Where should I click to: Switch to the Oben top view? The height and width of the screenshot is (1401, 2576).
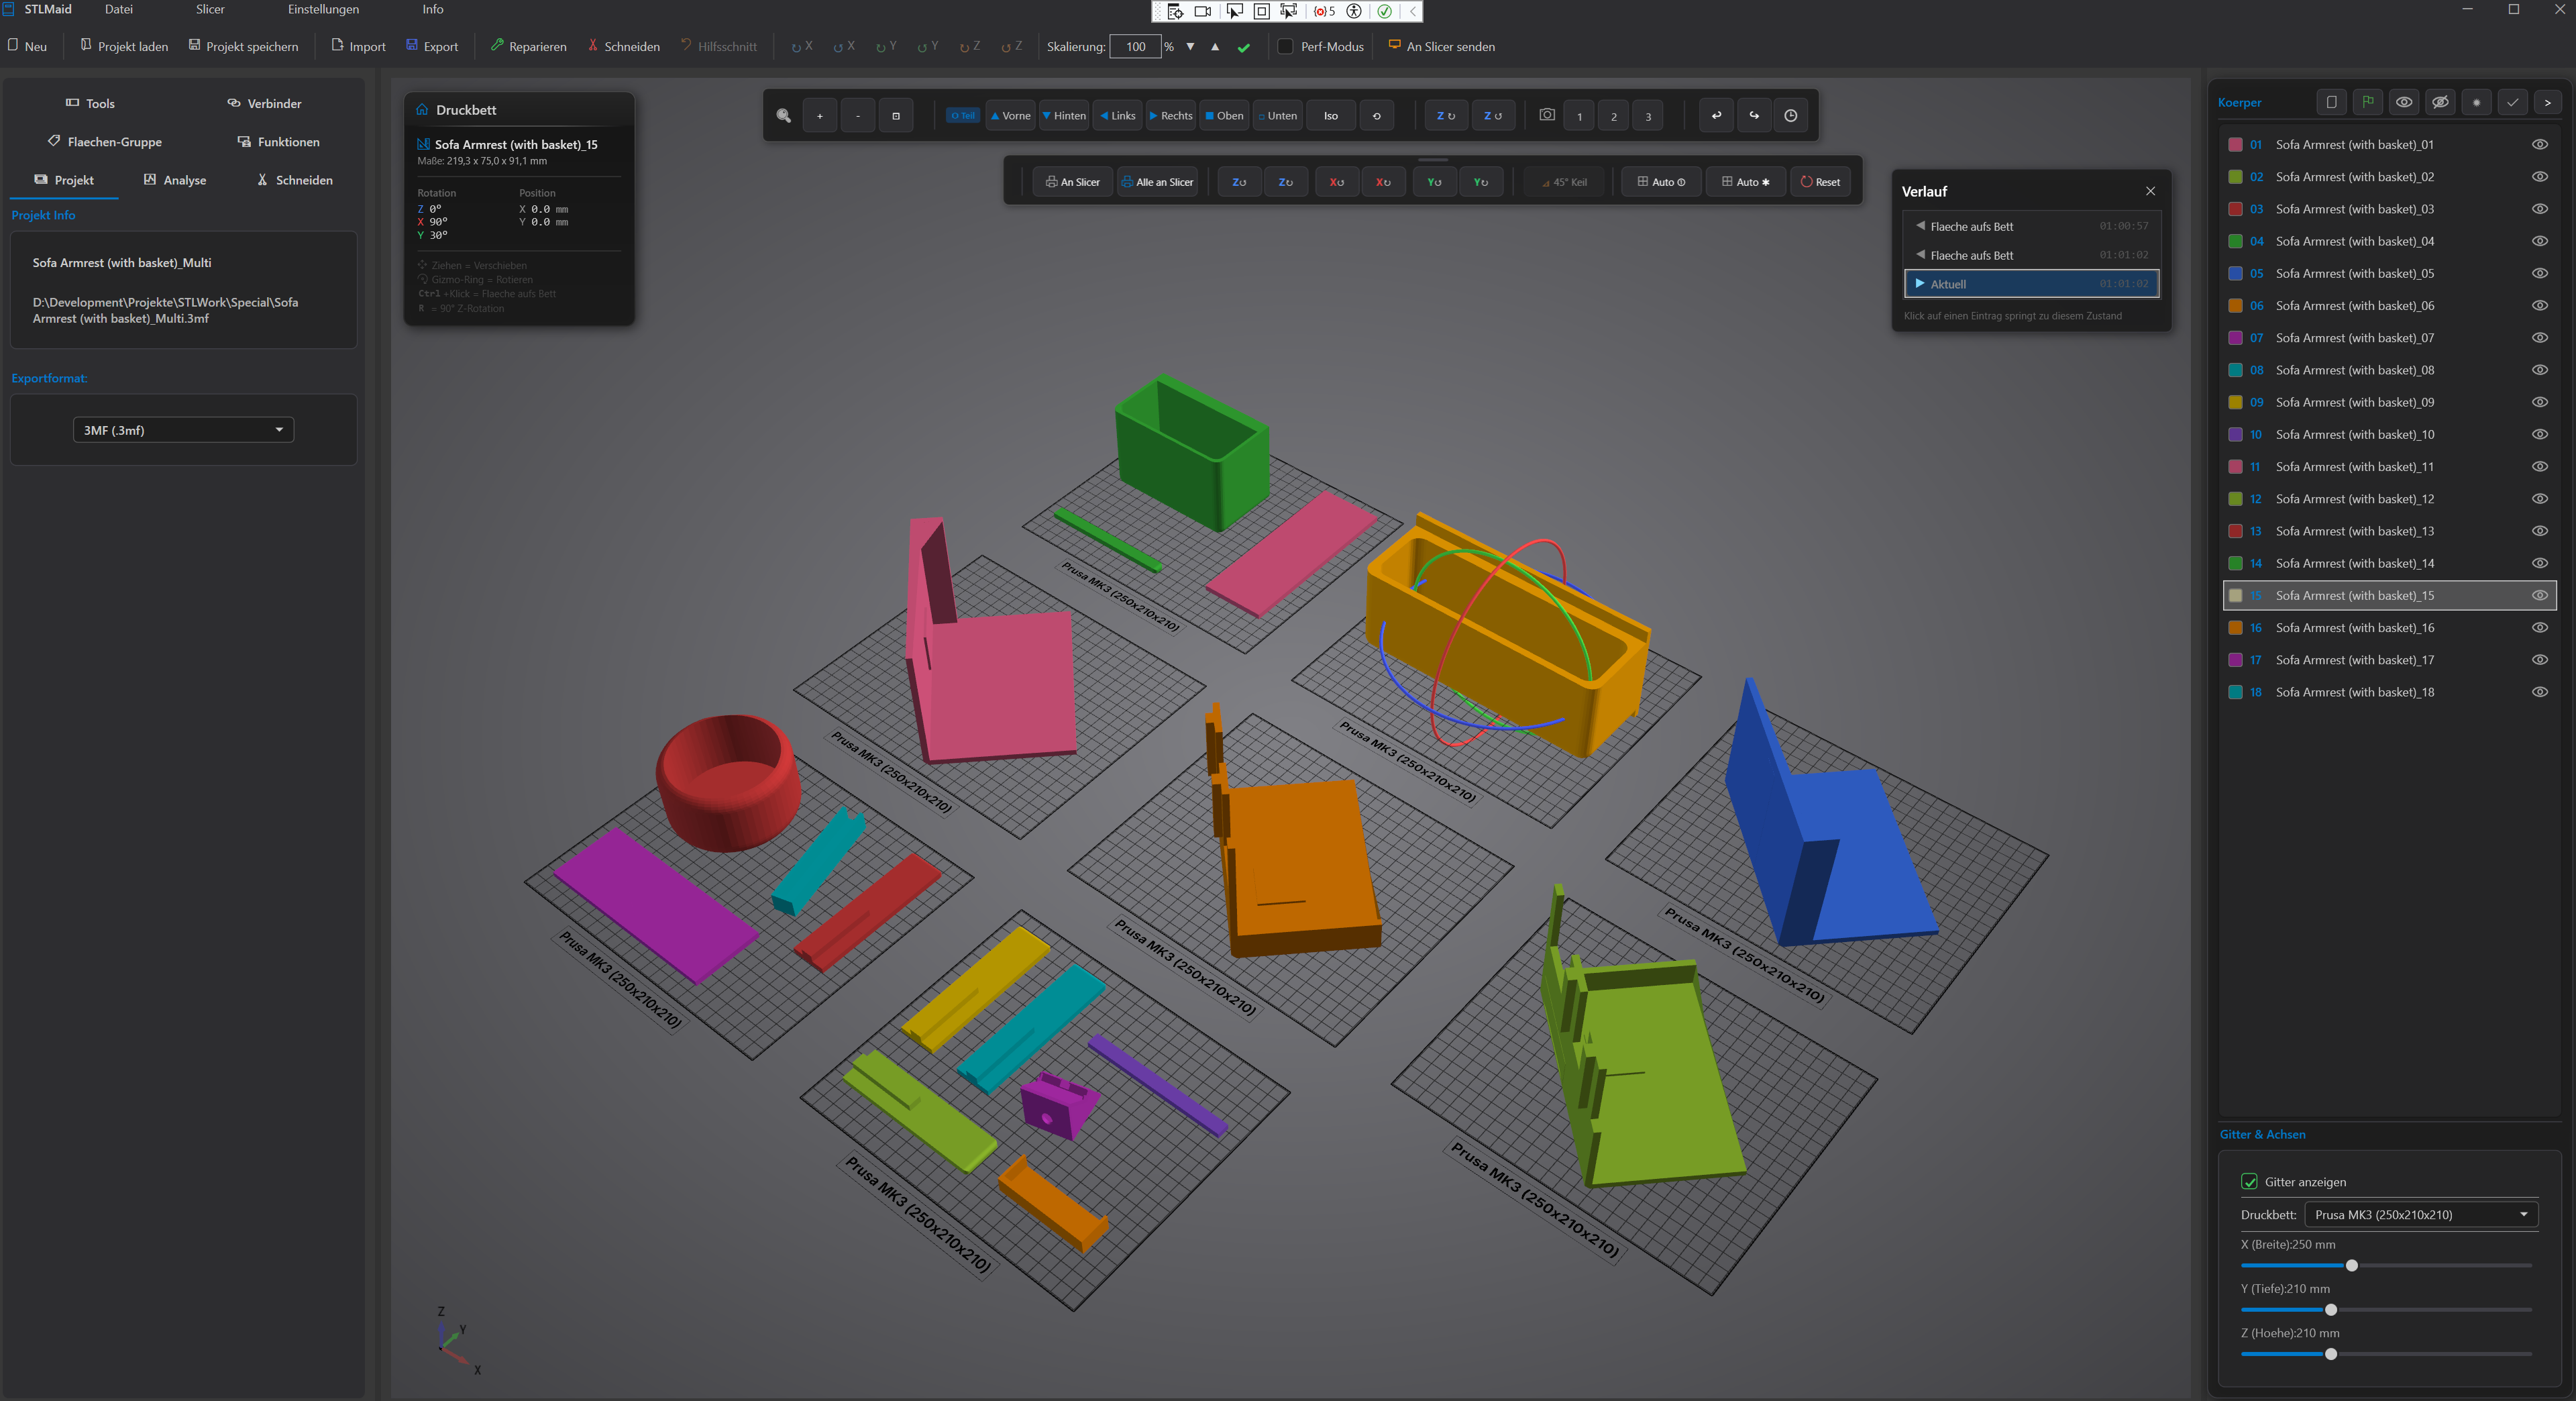[1224, 116]
